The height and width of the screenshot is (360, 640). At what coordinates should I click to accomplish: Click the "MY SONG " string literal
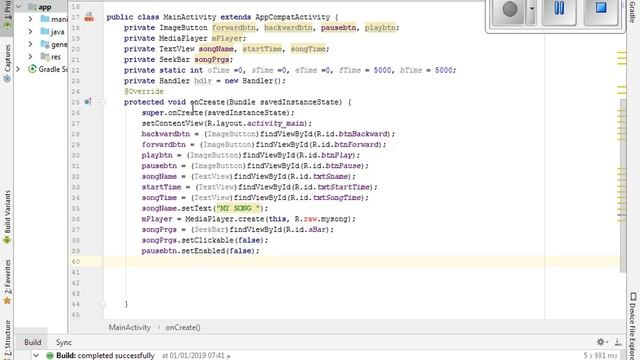coord(238,208)
